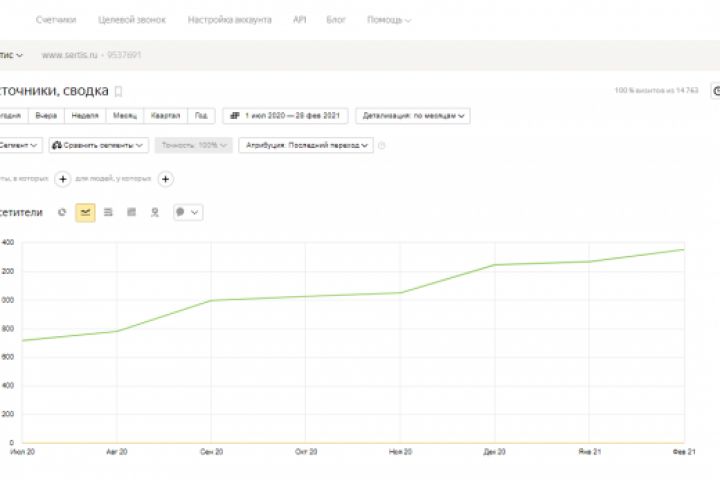Select the Квартал period toggle
The height and width of the screenshot is (480, 720).
[166, 115]
